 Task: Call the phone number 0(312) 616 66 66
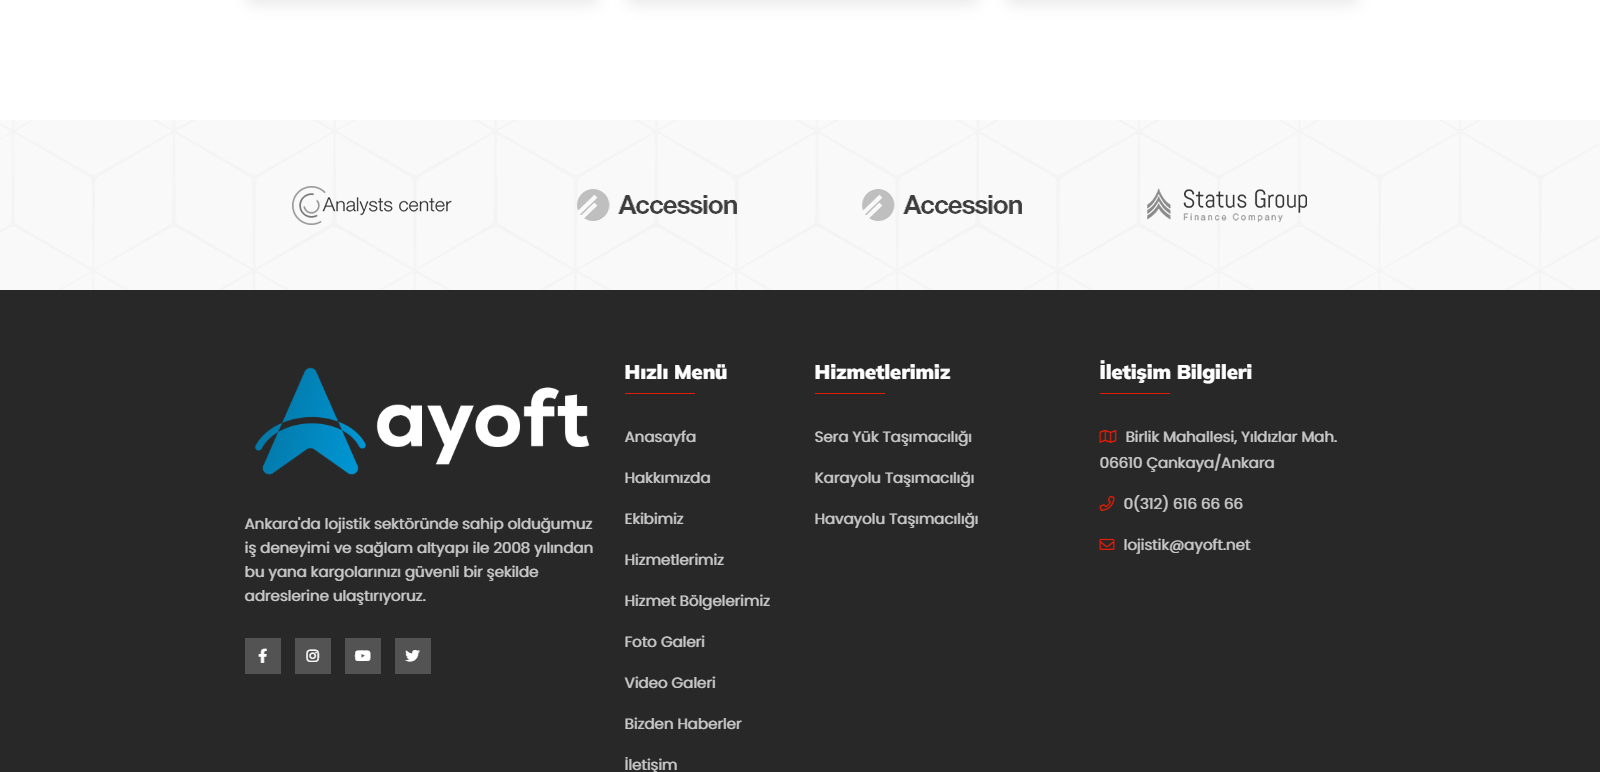(x=1182, y=504)
